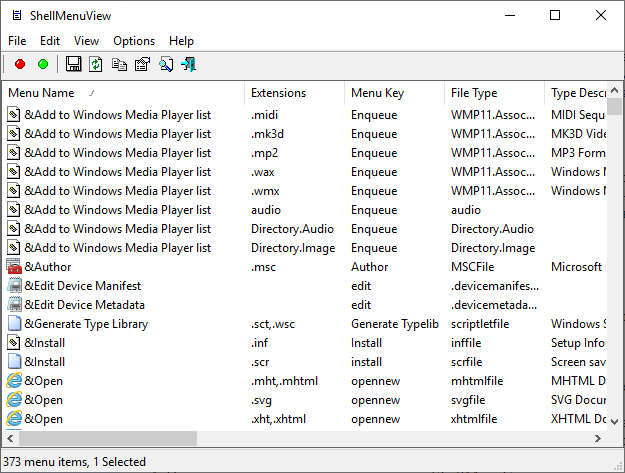The image size is (625, 473).
Task: Open the File menu
Action: pyautogui.click(x=17, y=41)
